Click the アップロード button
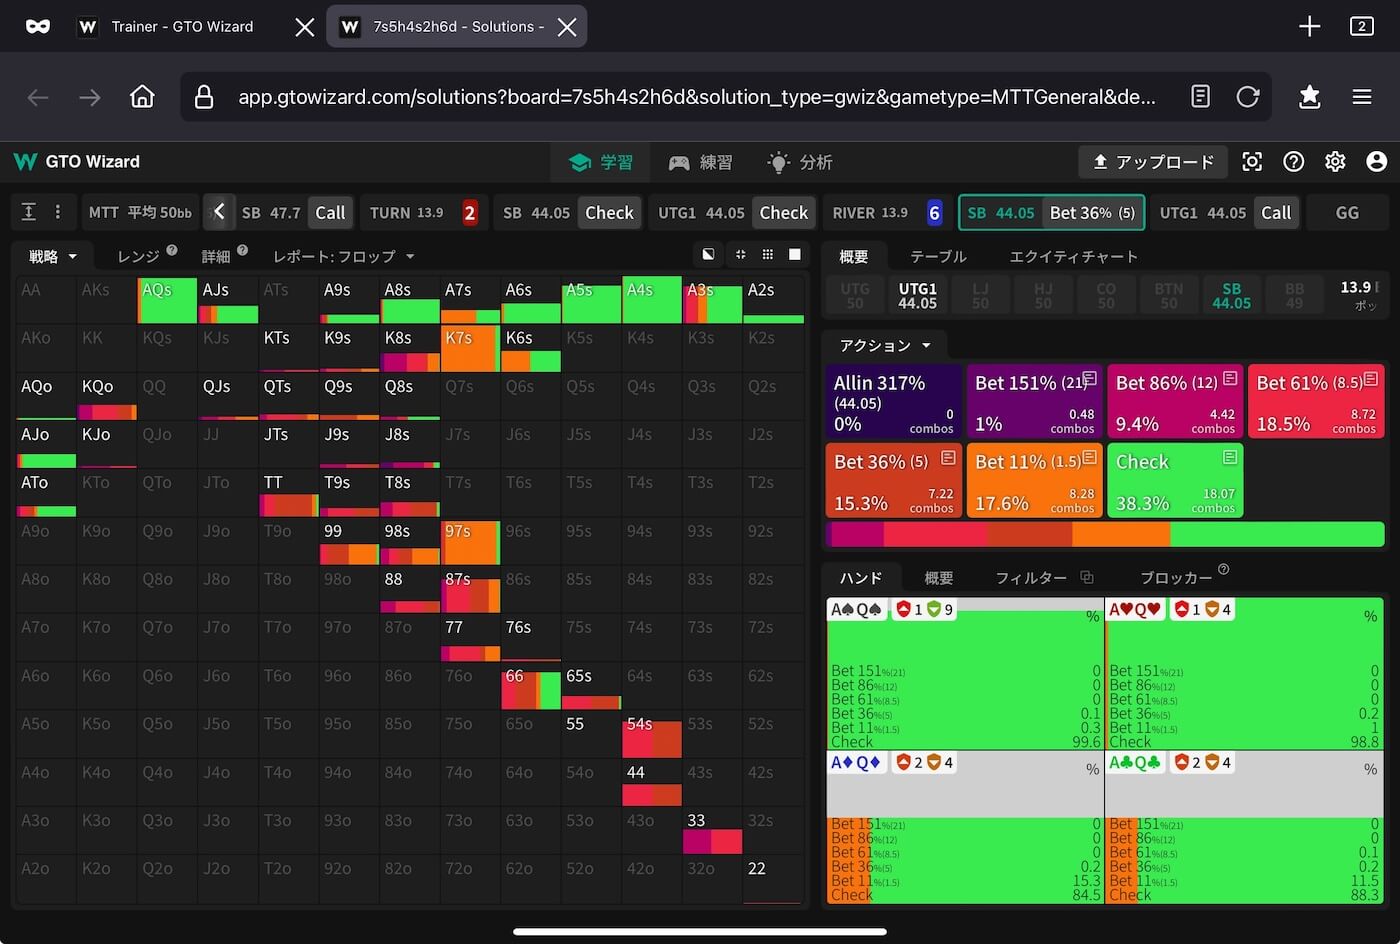1400x944 pixels. pos(1153,162)
